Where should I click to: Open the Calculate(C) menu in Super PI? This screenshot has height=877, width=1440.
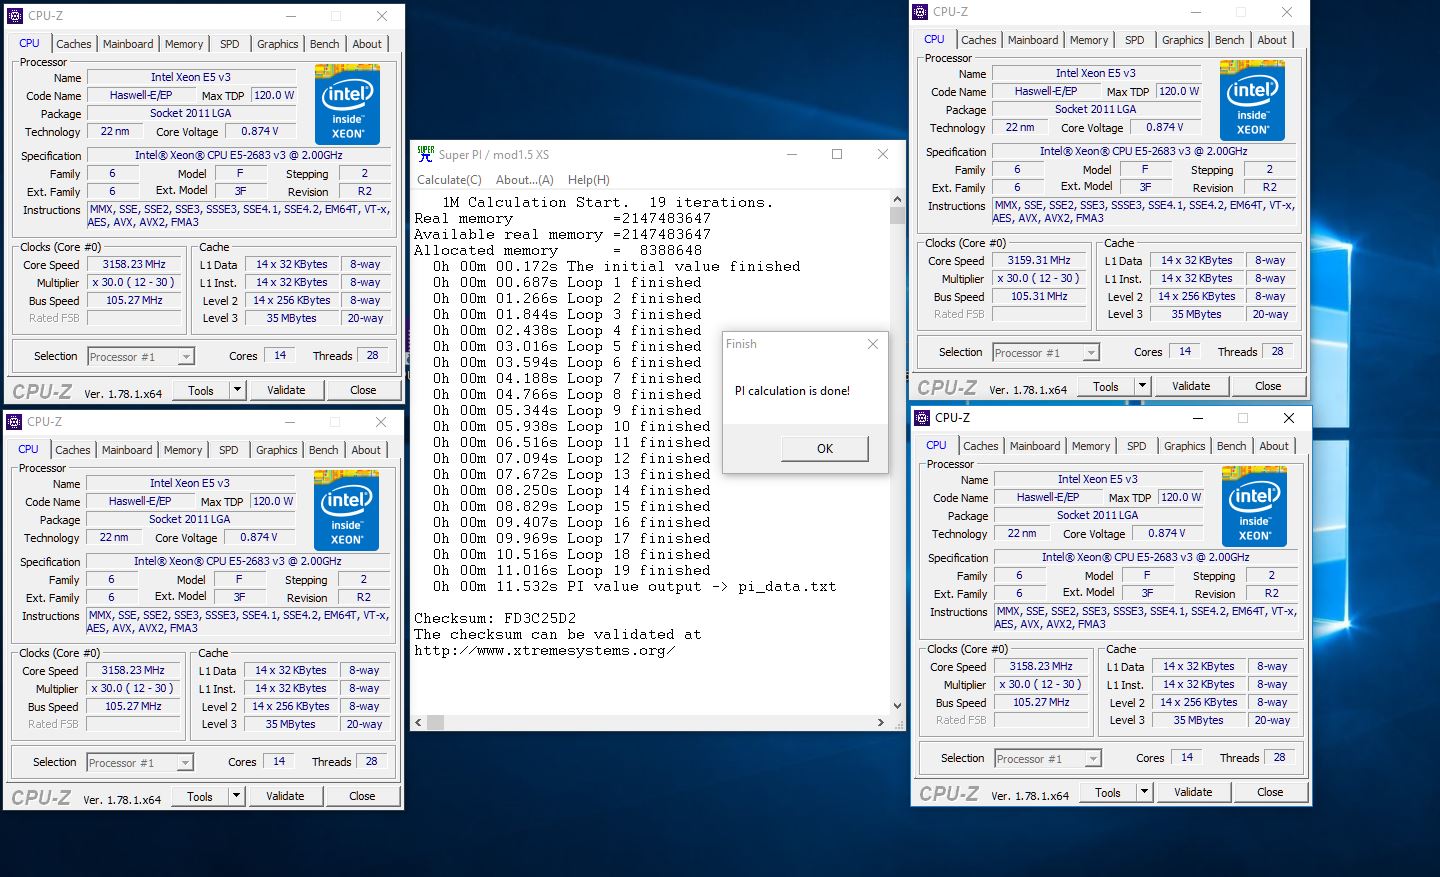click(449, 180)
